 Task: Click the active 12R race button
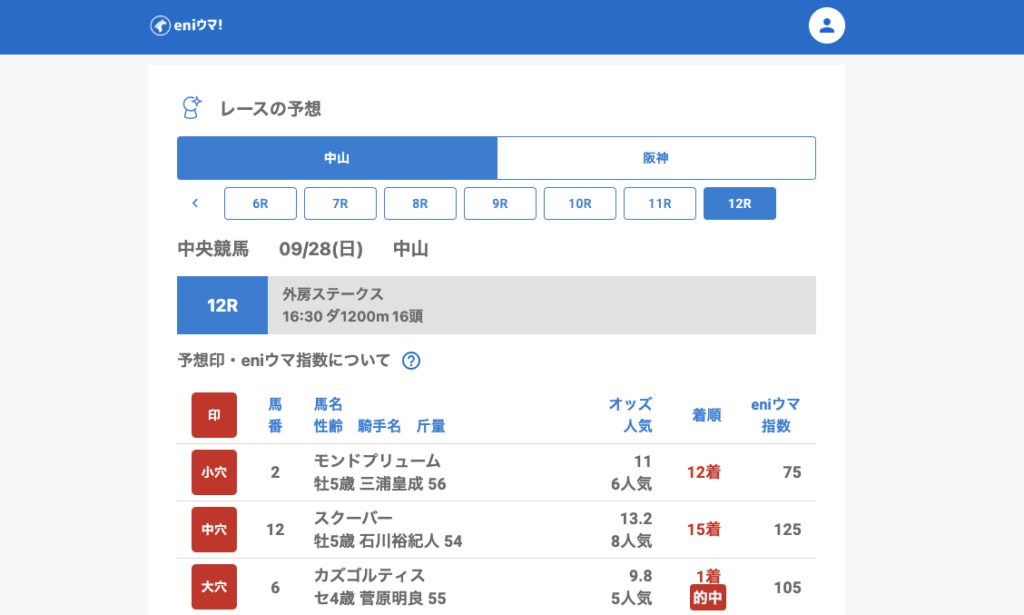click(x=740, y=203)
